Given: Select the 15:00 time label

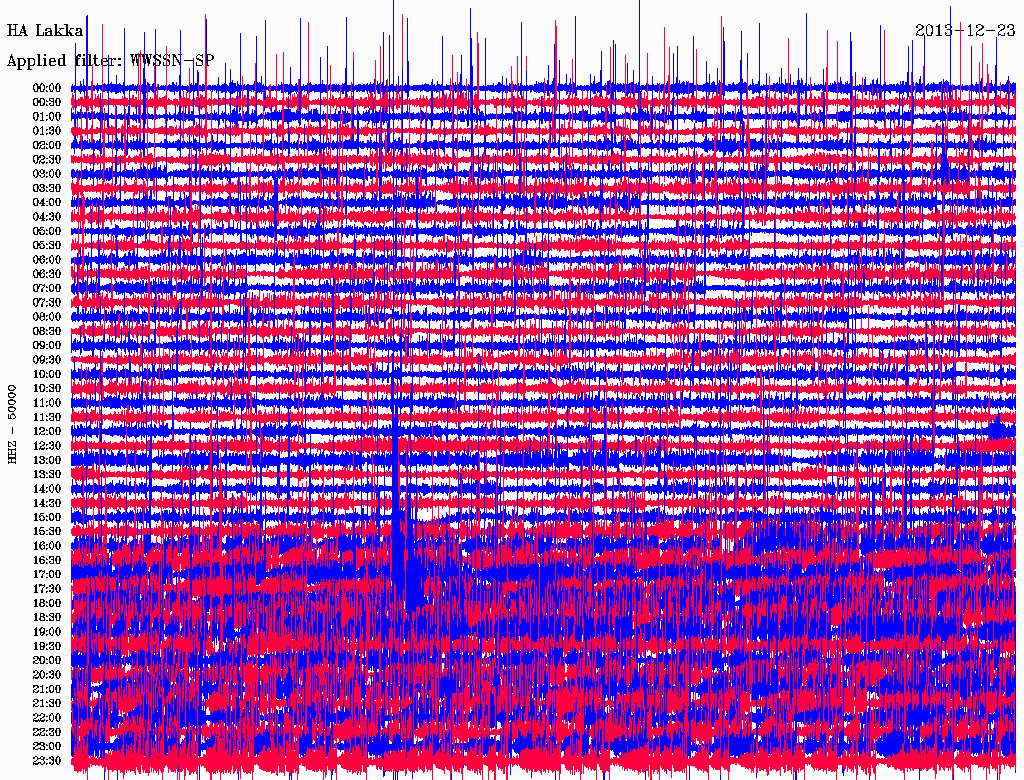Looking at the screenshot, I should click(47, 517).
